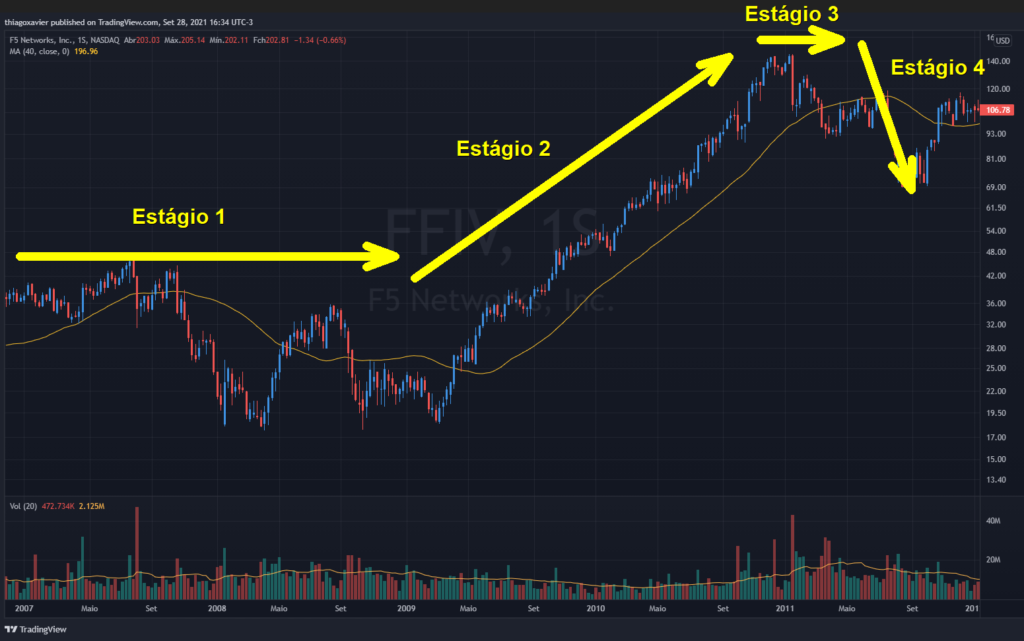Click the 22.00 price axis label

[997, 392]
